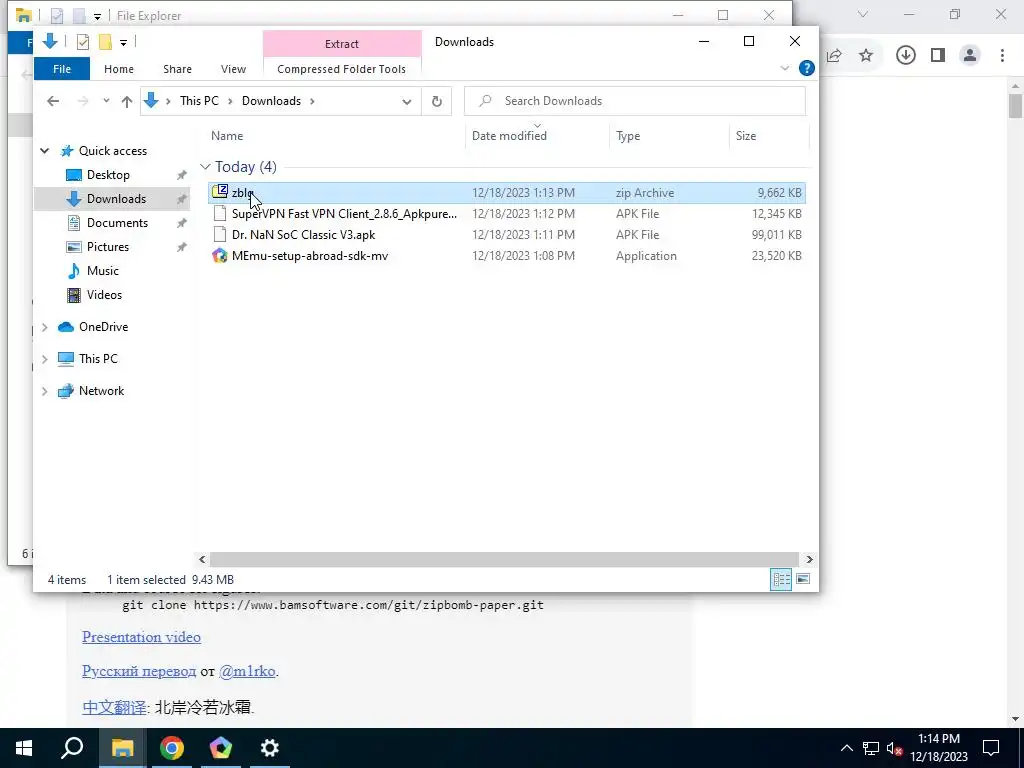The image size is (1024, 768).
Task: Collapse the Today (4) group
Action: (x=205, y=167)
